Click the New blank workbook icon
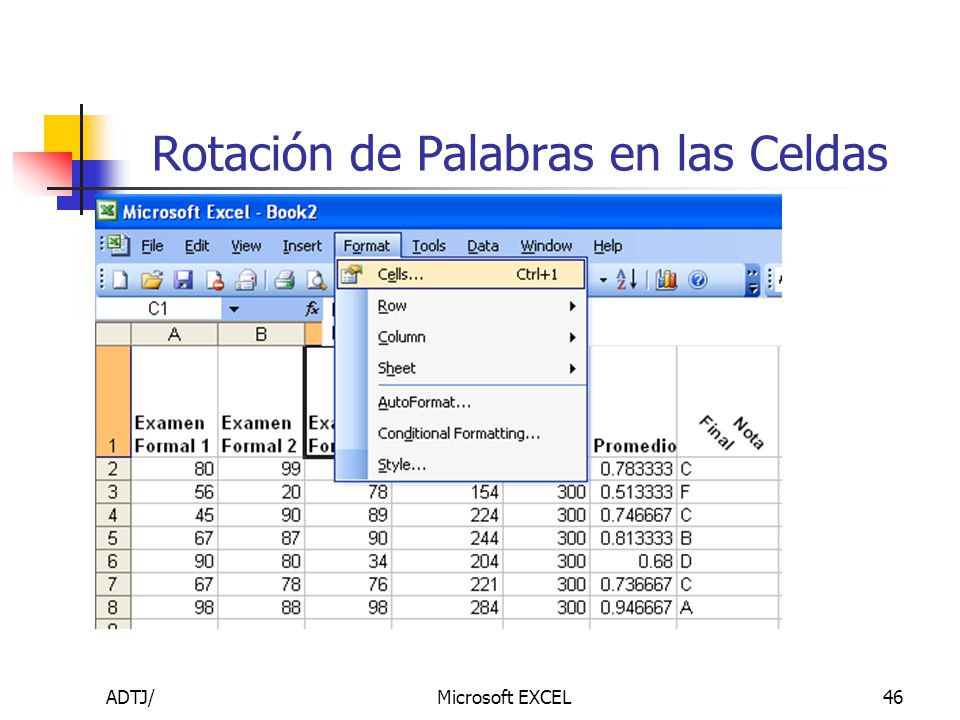Image resolution: width=960 pixels, height=720 pixels. pos(121,280)
